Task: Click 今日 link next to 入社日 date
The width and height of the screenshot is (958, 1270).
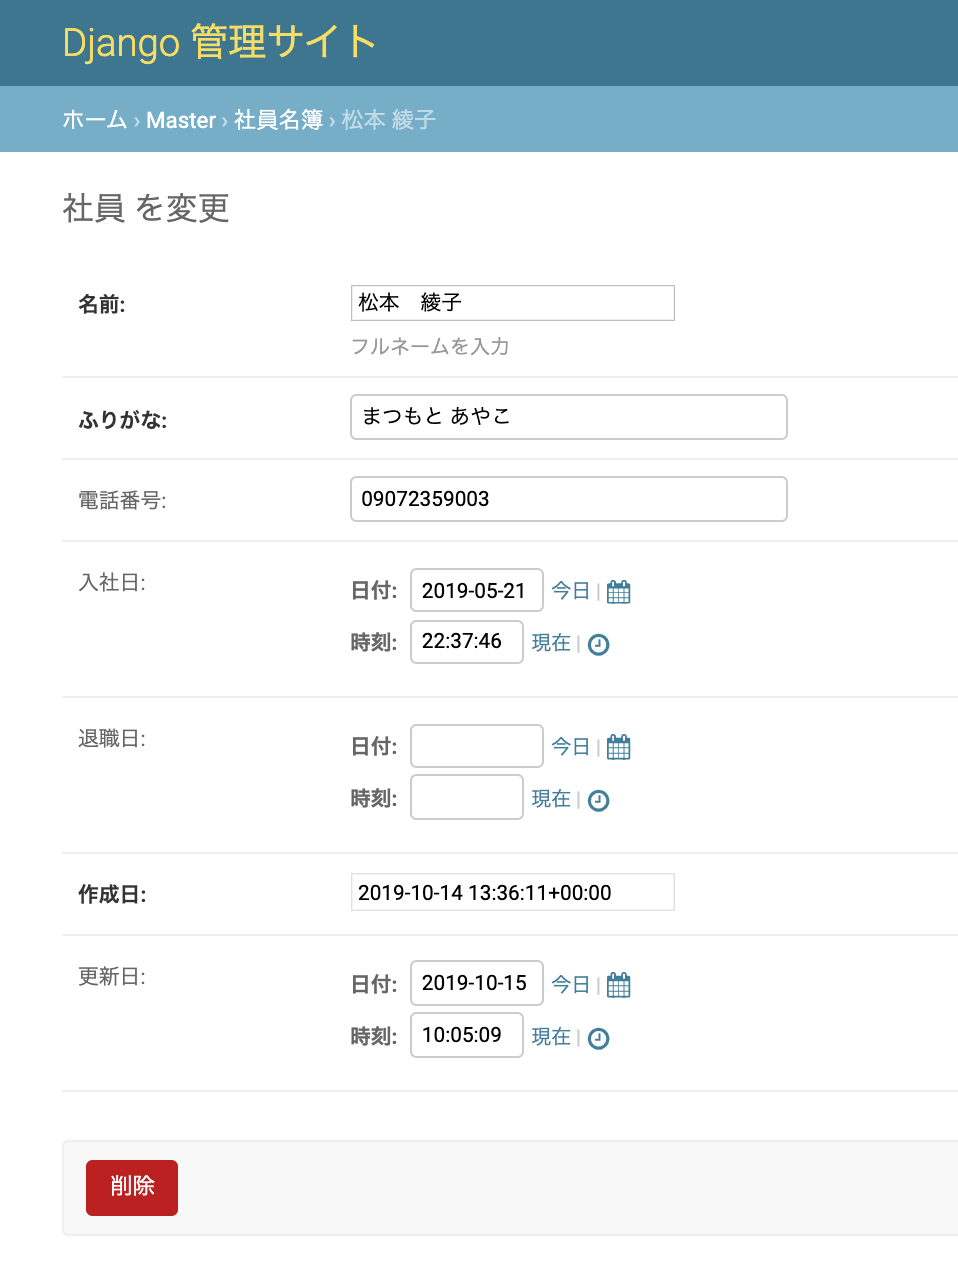Action: [x=571, y=591]
